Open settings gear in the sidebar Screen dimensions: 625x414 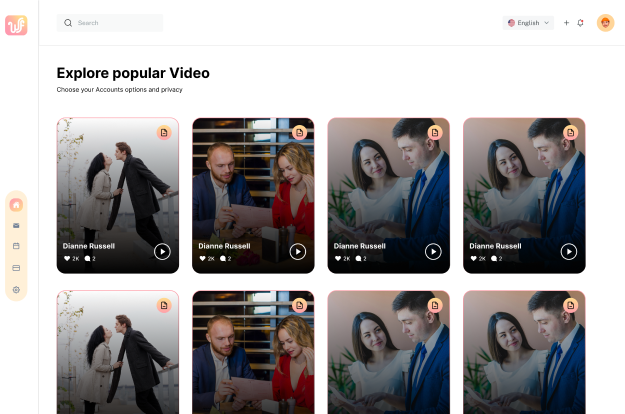click(16, 289)
